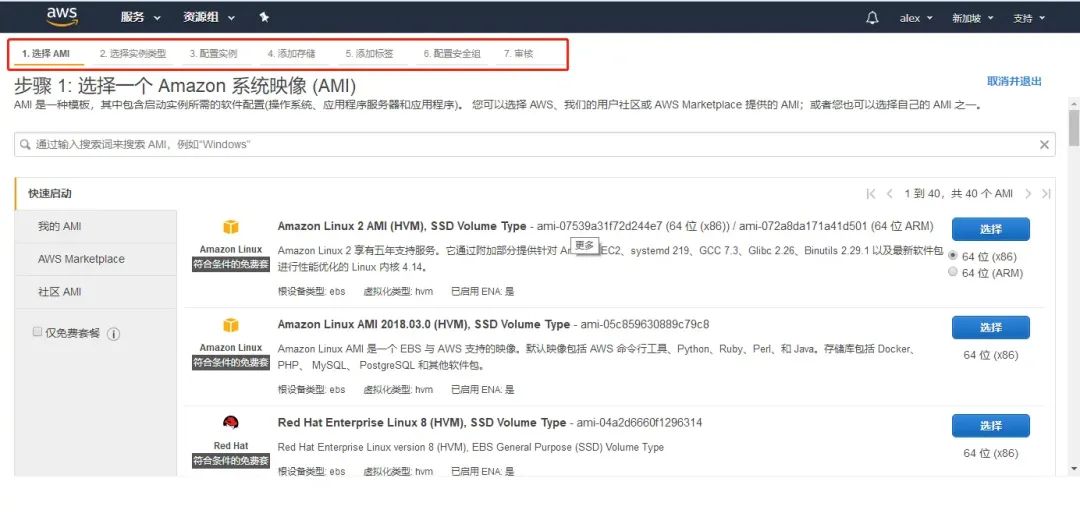Image resolution: width=1080 pixels, height=524 pixels.
Task: Open the pin shortcuts icon
Action: [x=264, y=17]
